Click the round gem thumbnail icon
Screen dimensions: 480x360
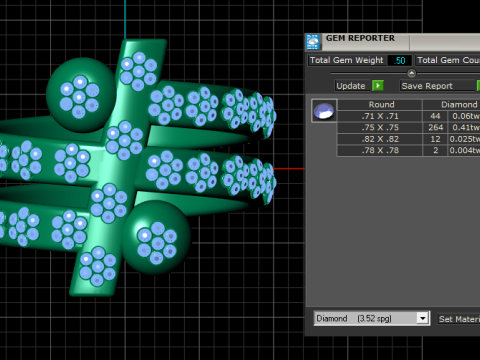(324, 111)
